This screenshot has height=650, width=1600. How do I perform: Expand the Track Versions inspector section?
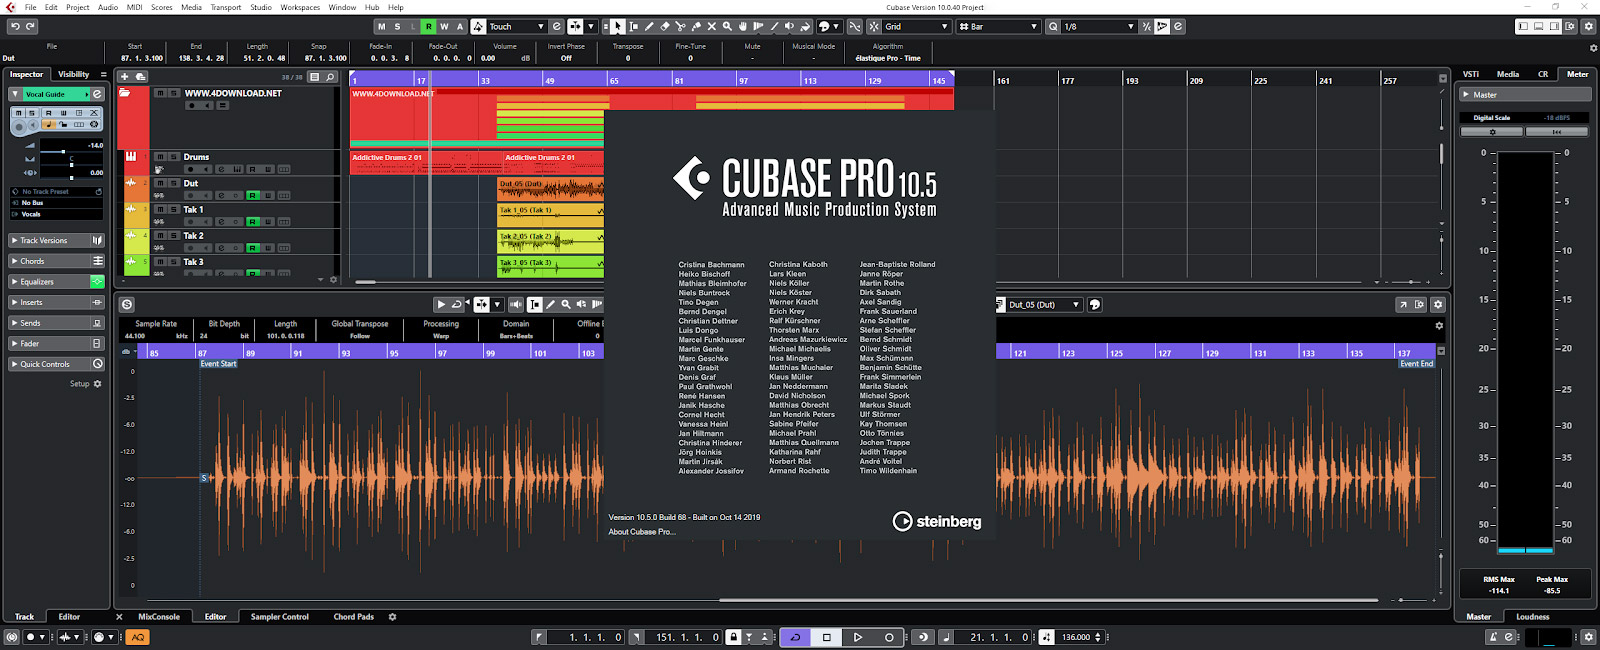pos(56,240)
